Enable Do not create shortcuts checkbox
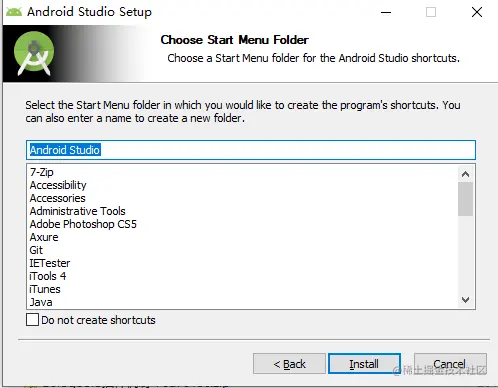The width and height of the screenshot is (498, 388). pos(32,320)
